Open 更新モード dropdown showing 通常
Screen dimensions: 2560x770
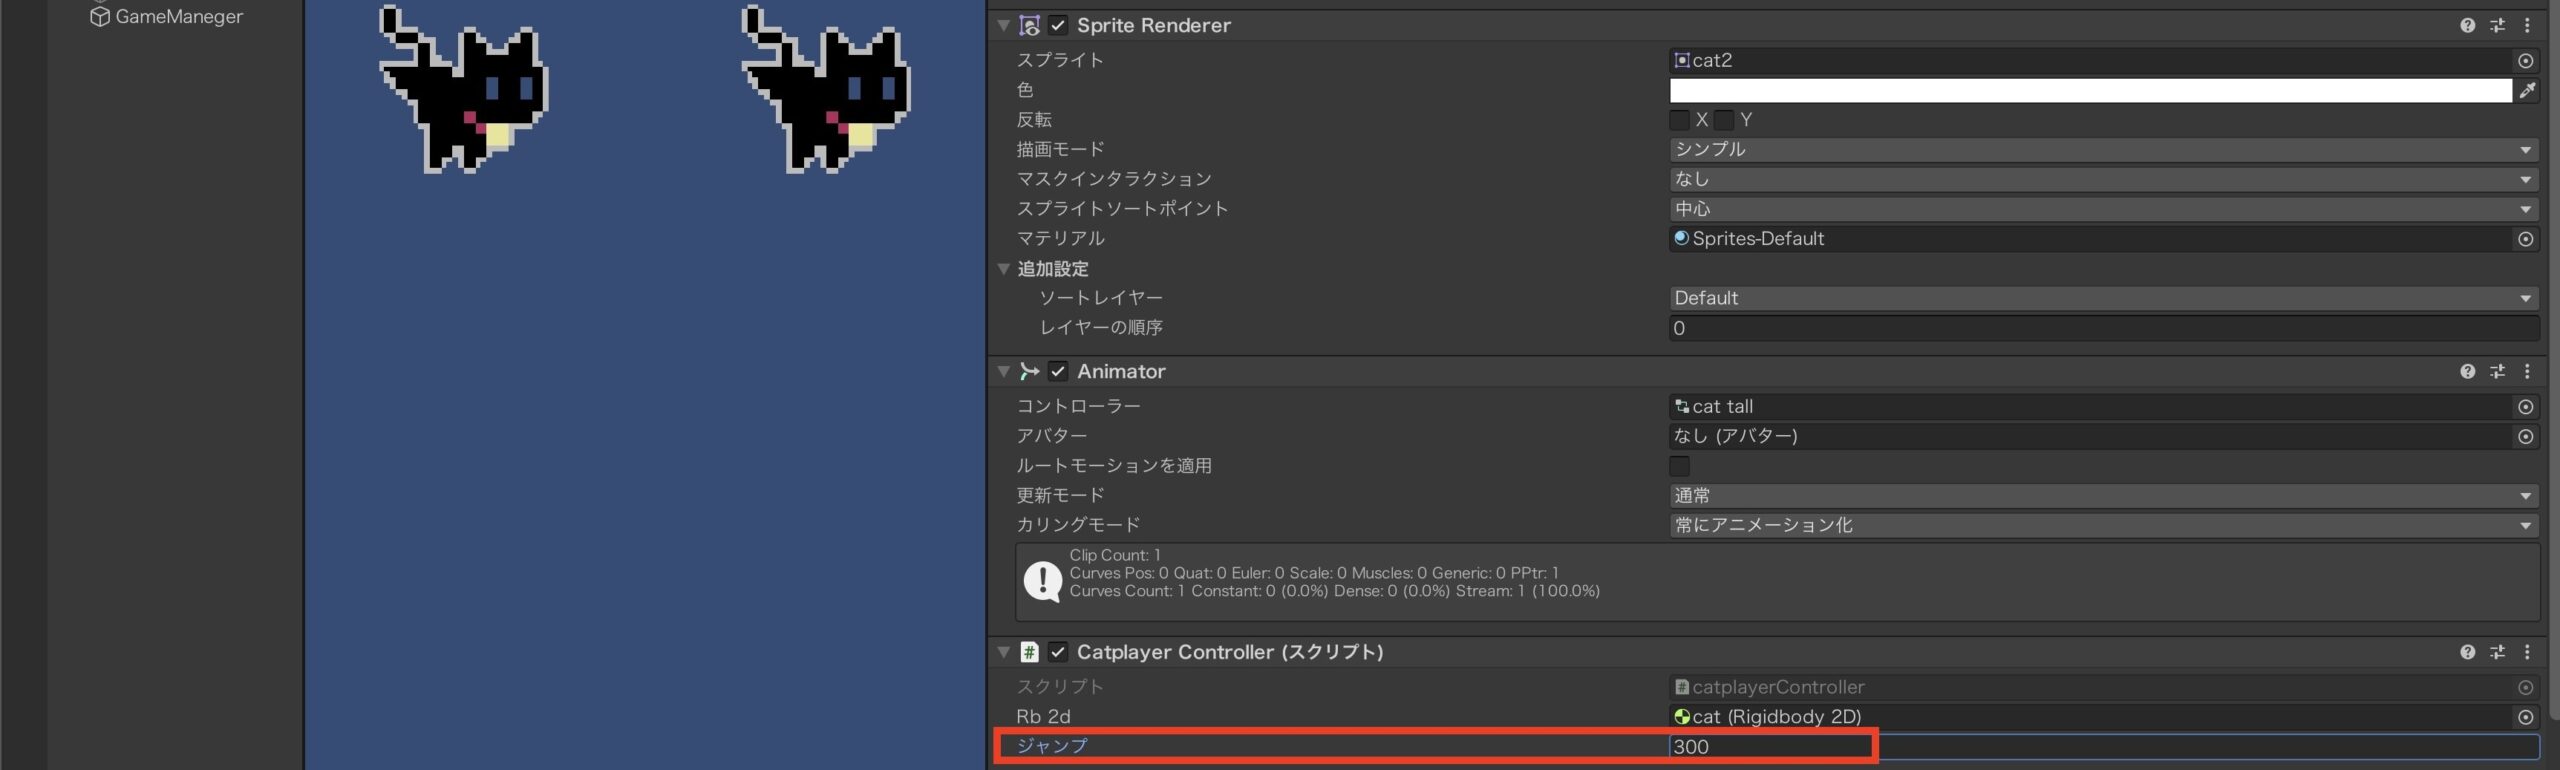click(x=2104, y=496)
